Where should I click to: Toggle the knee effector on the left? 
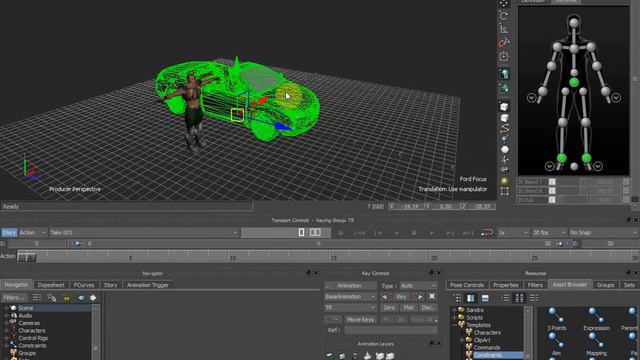[x=562, y=122]
